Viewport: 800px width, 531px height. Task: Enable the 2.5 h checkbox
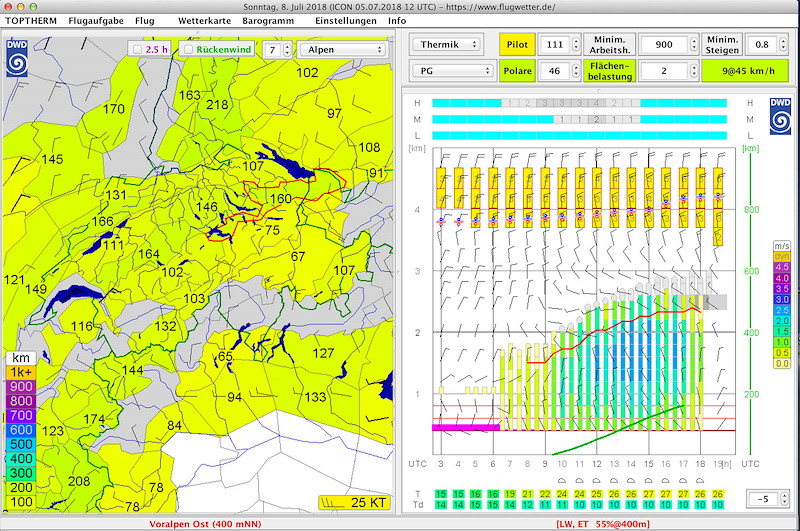point(138,49)
